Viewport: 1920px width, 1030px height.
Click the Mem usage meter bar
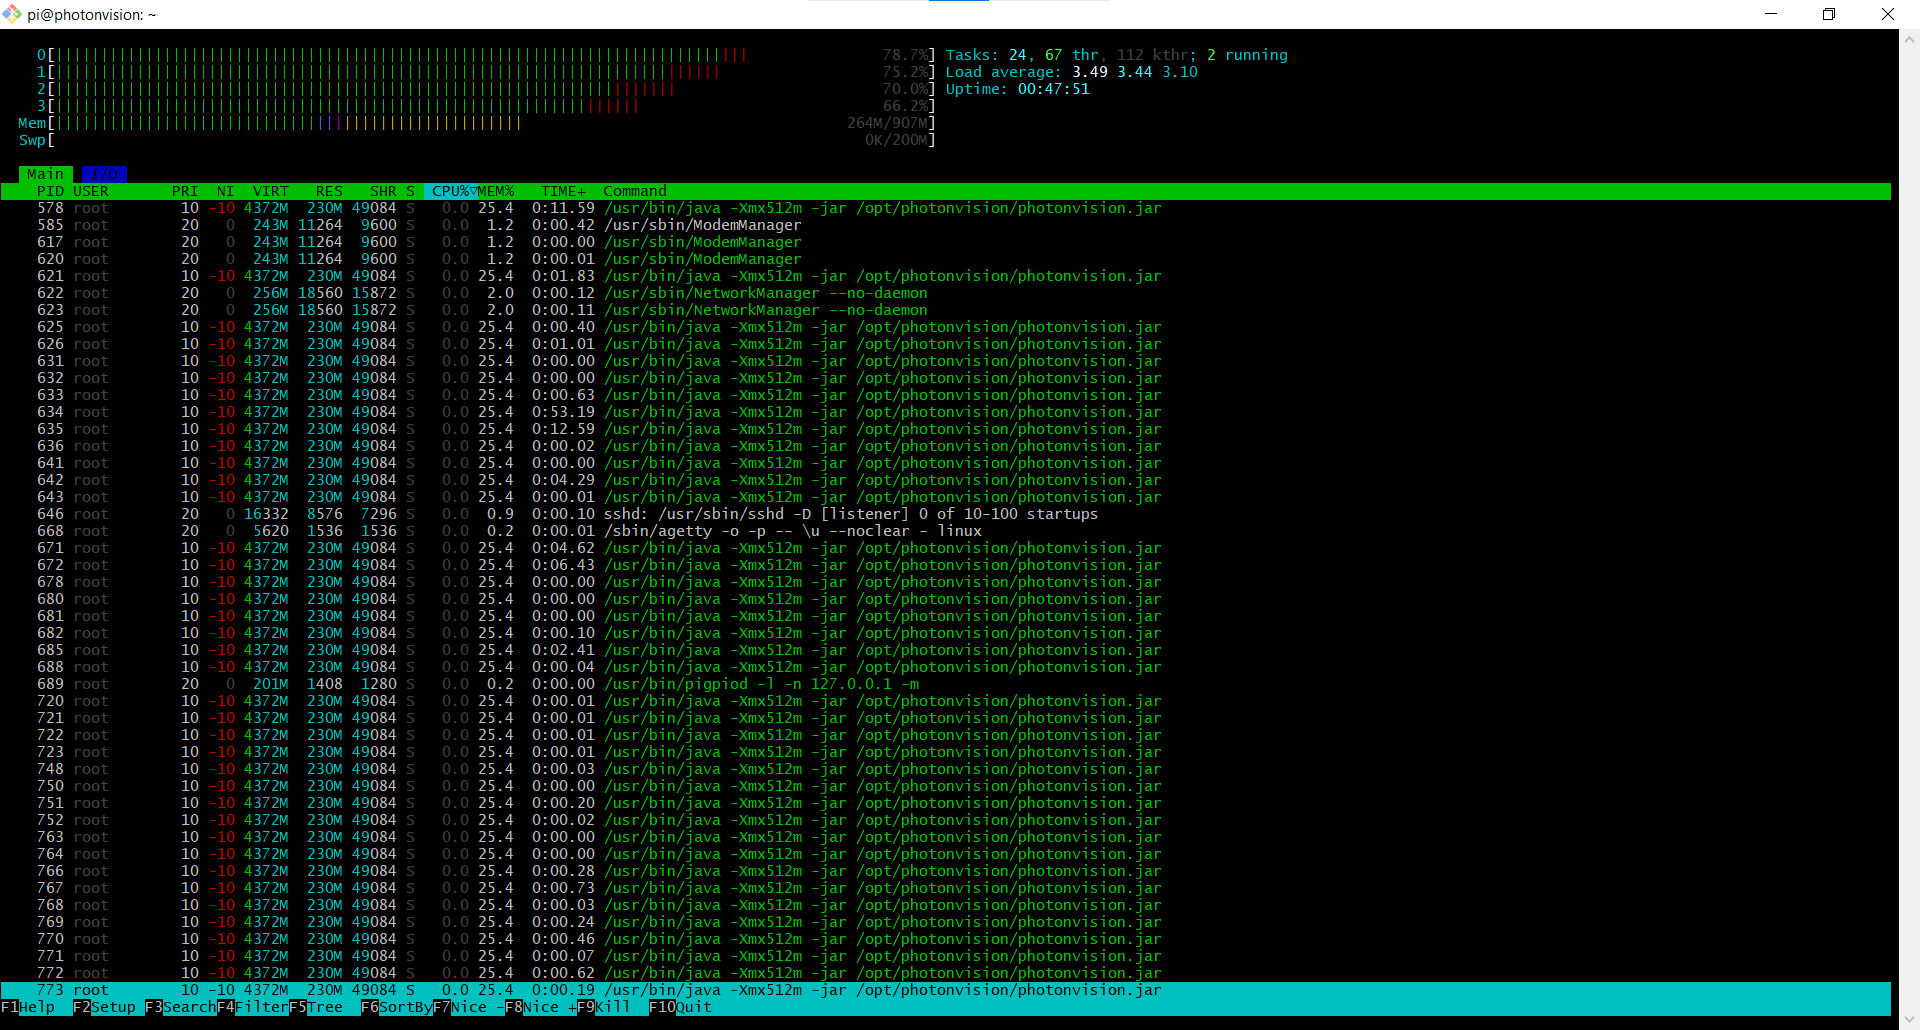tap(477, 123)
